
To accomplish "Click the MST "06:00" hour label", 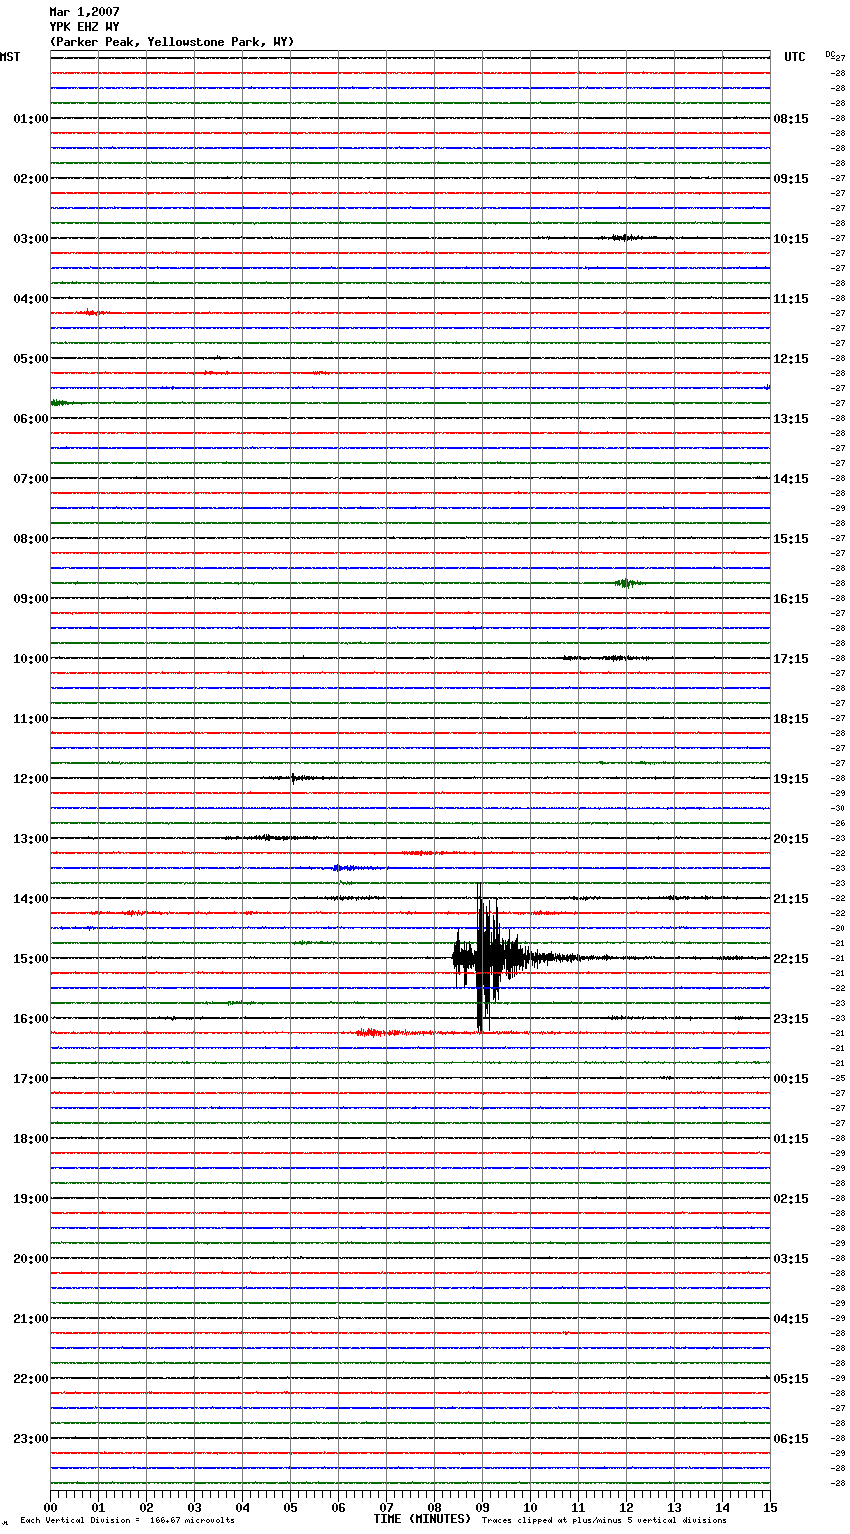I will click(x=31, y=419).
